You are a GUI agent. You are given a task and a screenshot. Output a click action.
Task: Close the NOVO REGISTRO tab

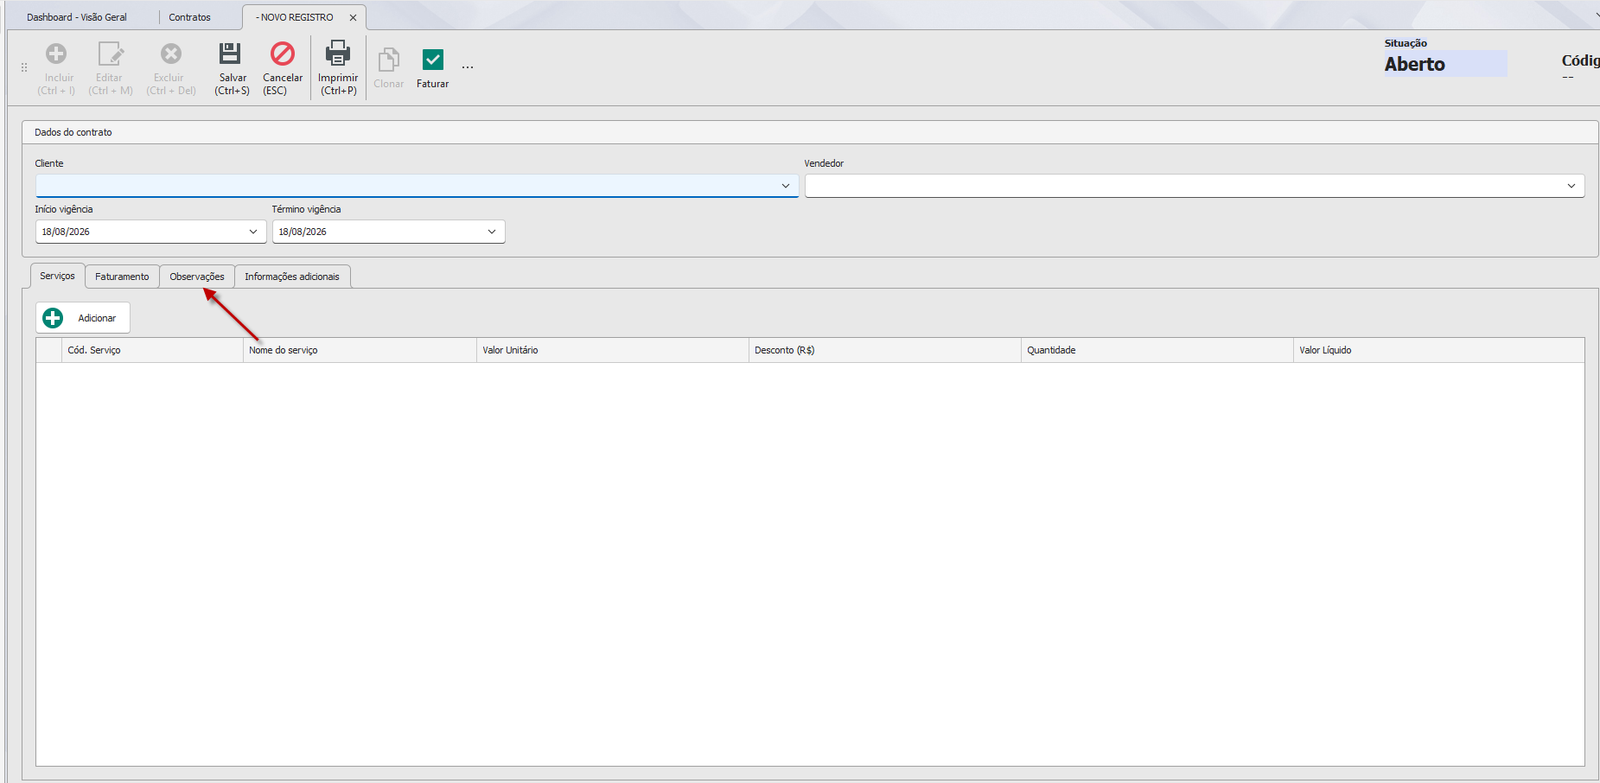[x=353, y=18]
